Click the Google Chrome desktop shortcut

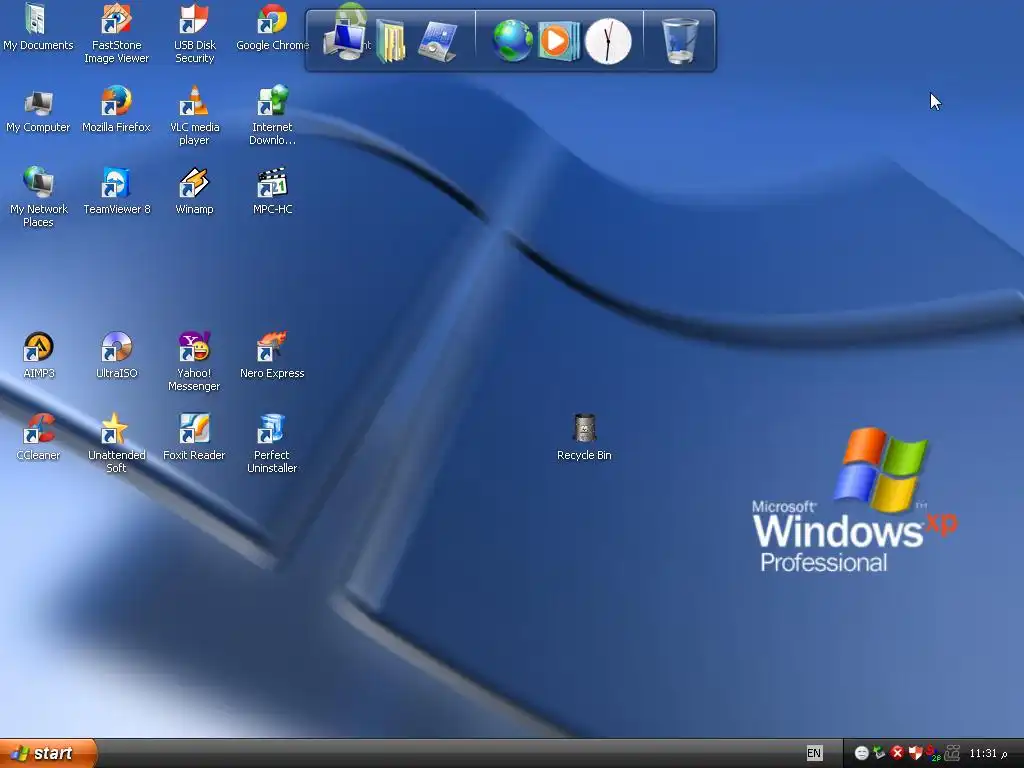[x=272, y=28]
